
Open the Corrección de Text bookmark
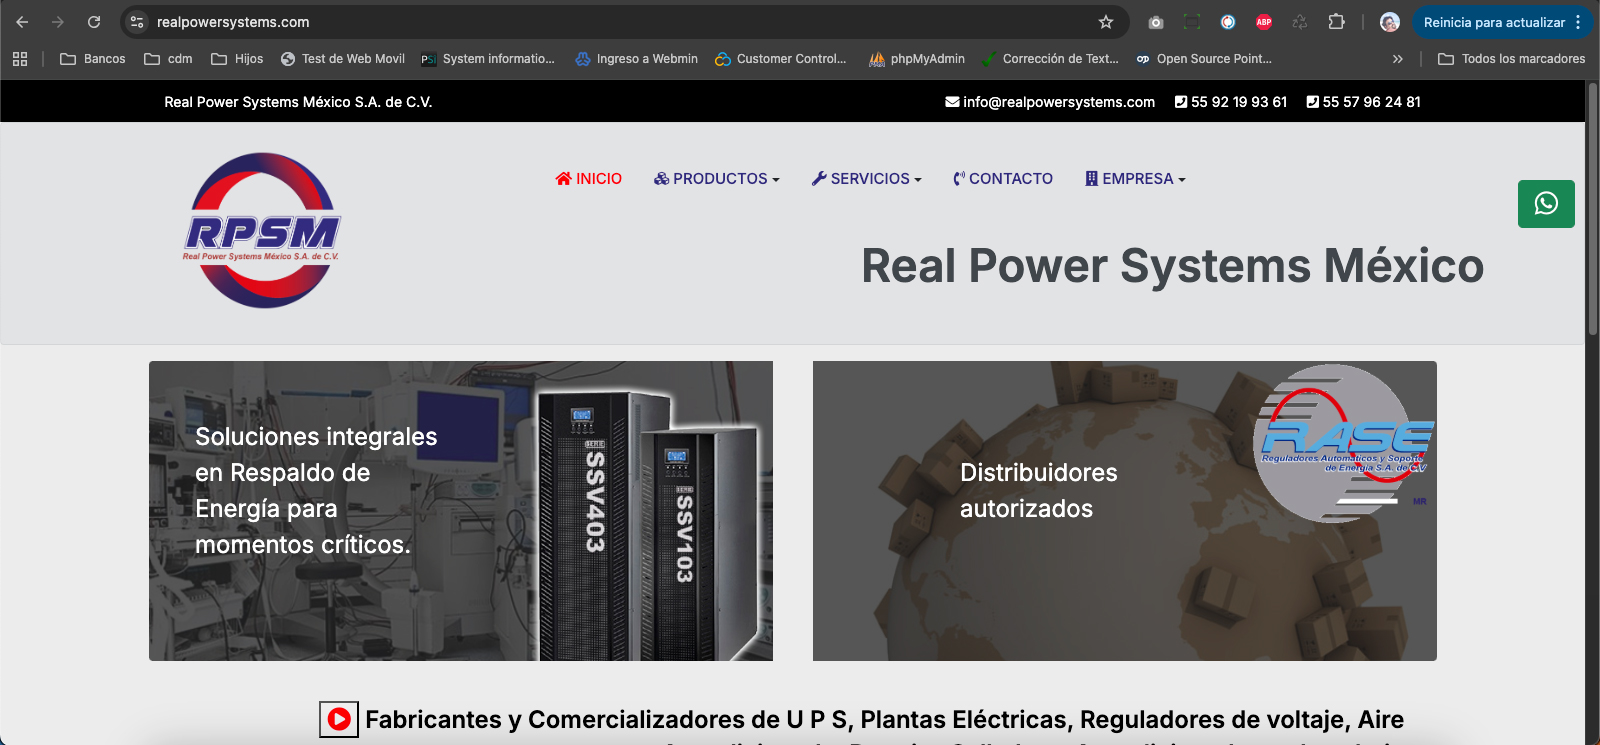click(x=1050, y=59)
